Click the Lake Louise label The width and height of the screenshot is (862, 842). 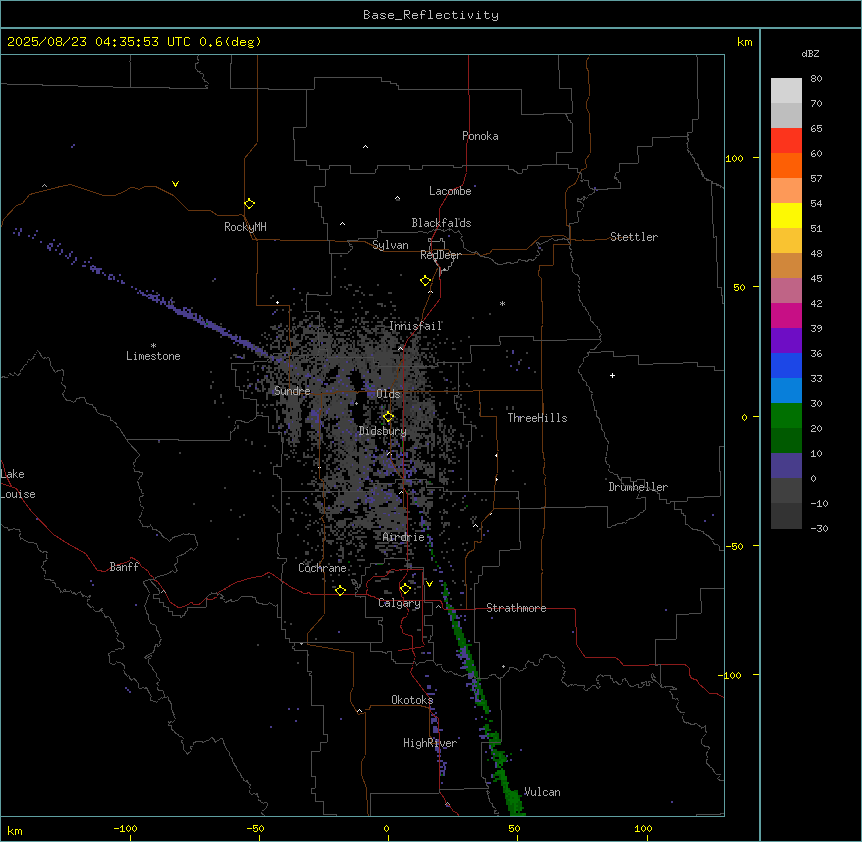[x=18, y=484]
